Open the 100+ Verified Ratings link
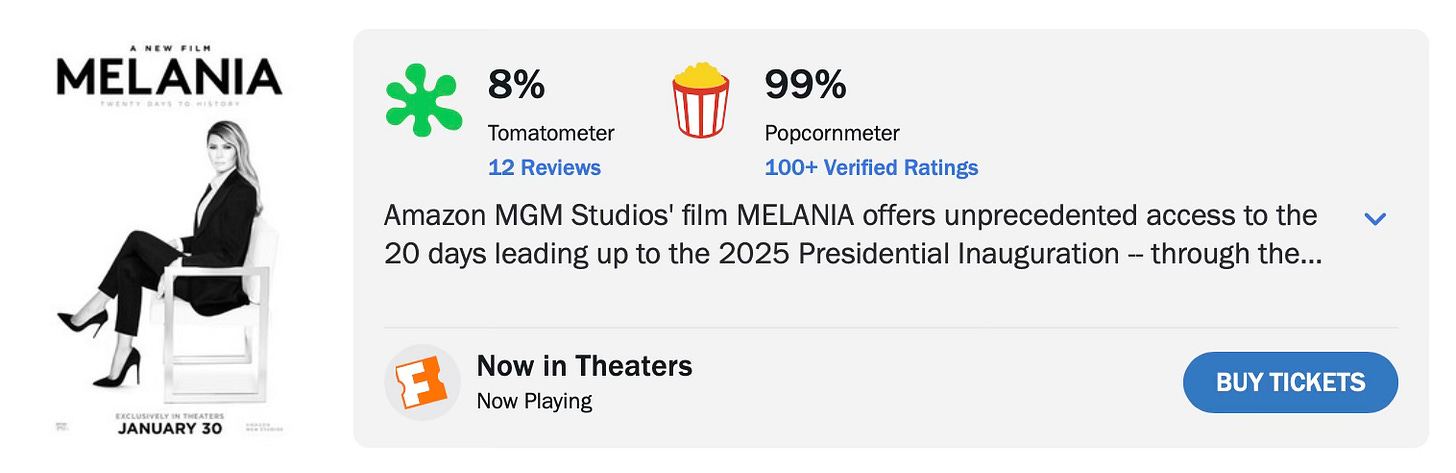Screen dimensions: 1456x473 coord(871,167)
